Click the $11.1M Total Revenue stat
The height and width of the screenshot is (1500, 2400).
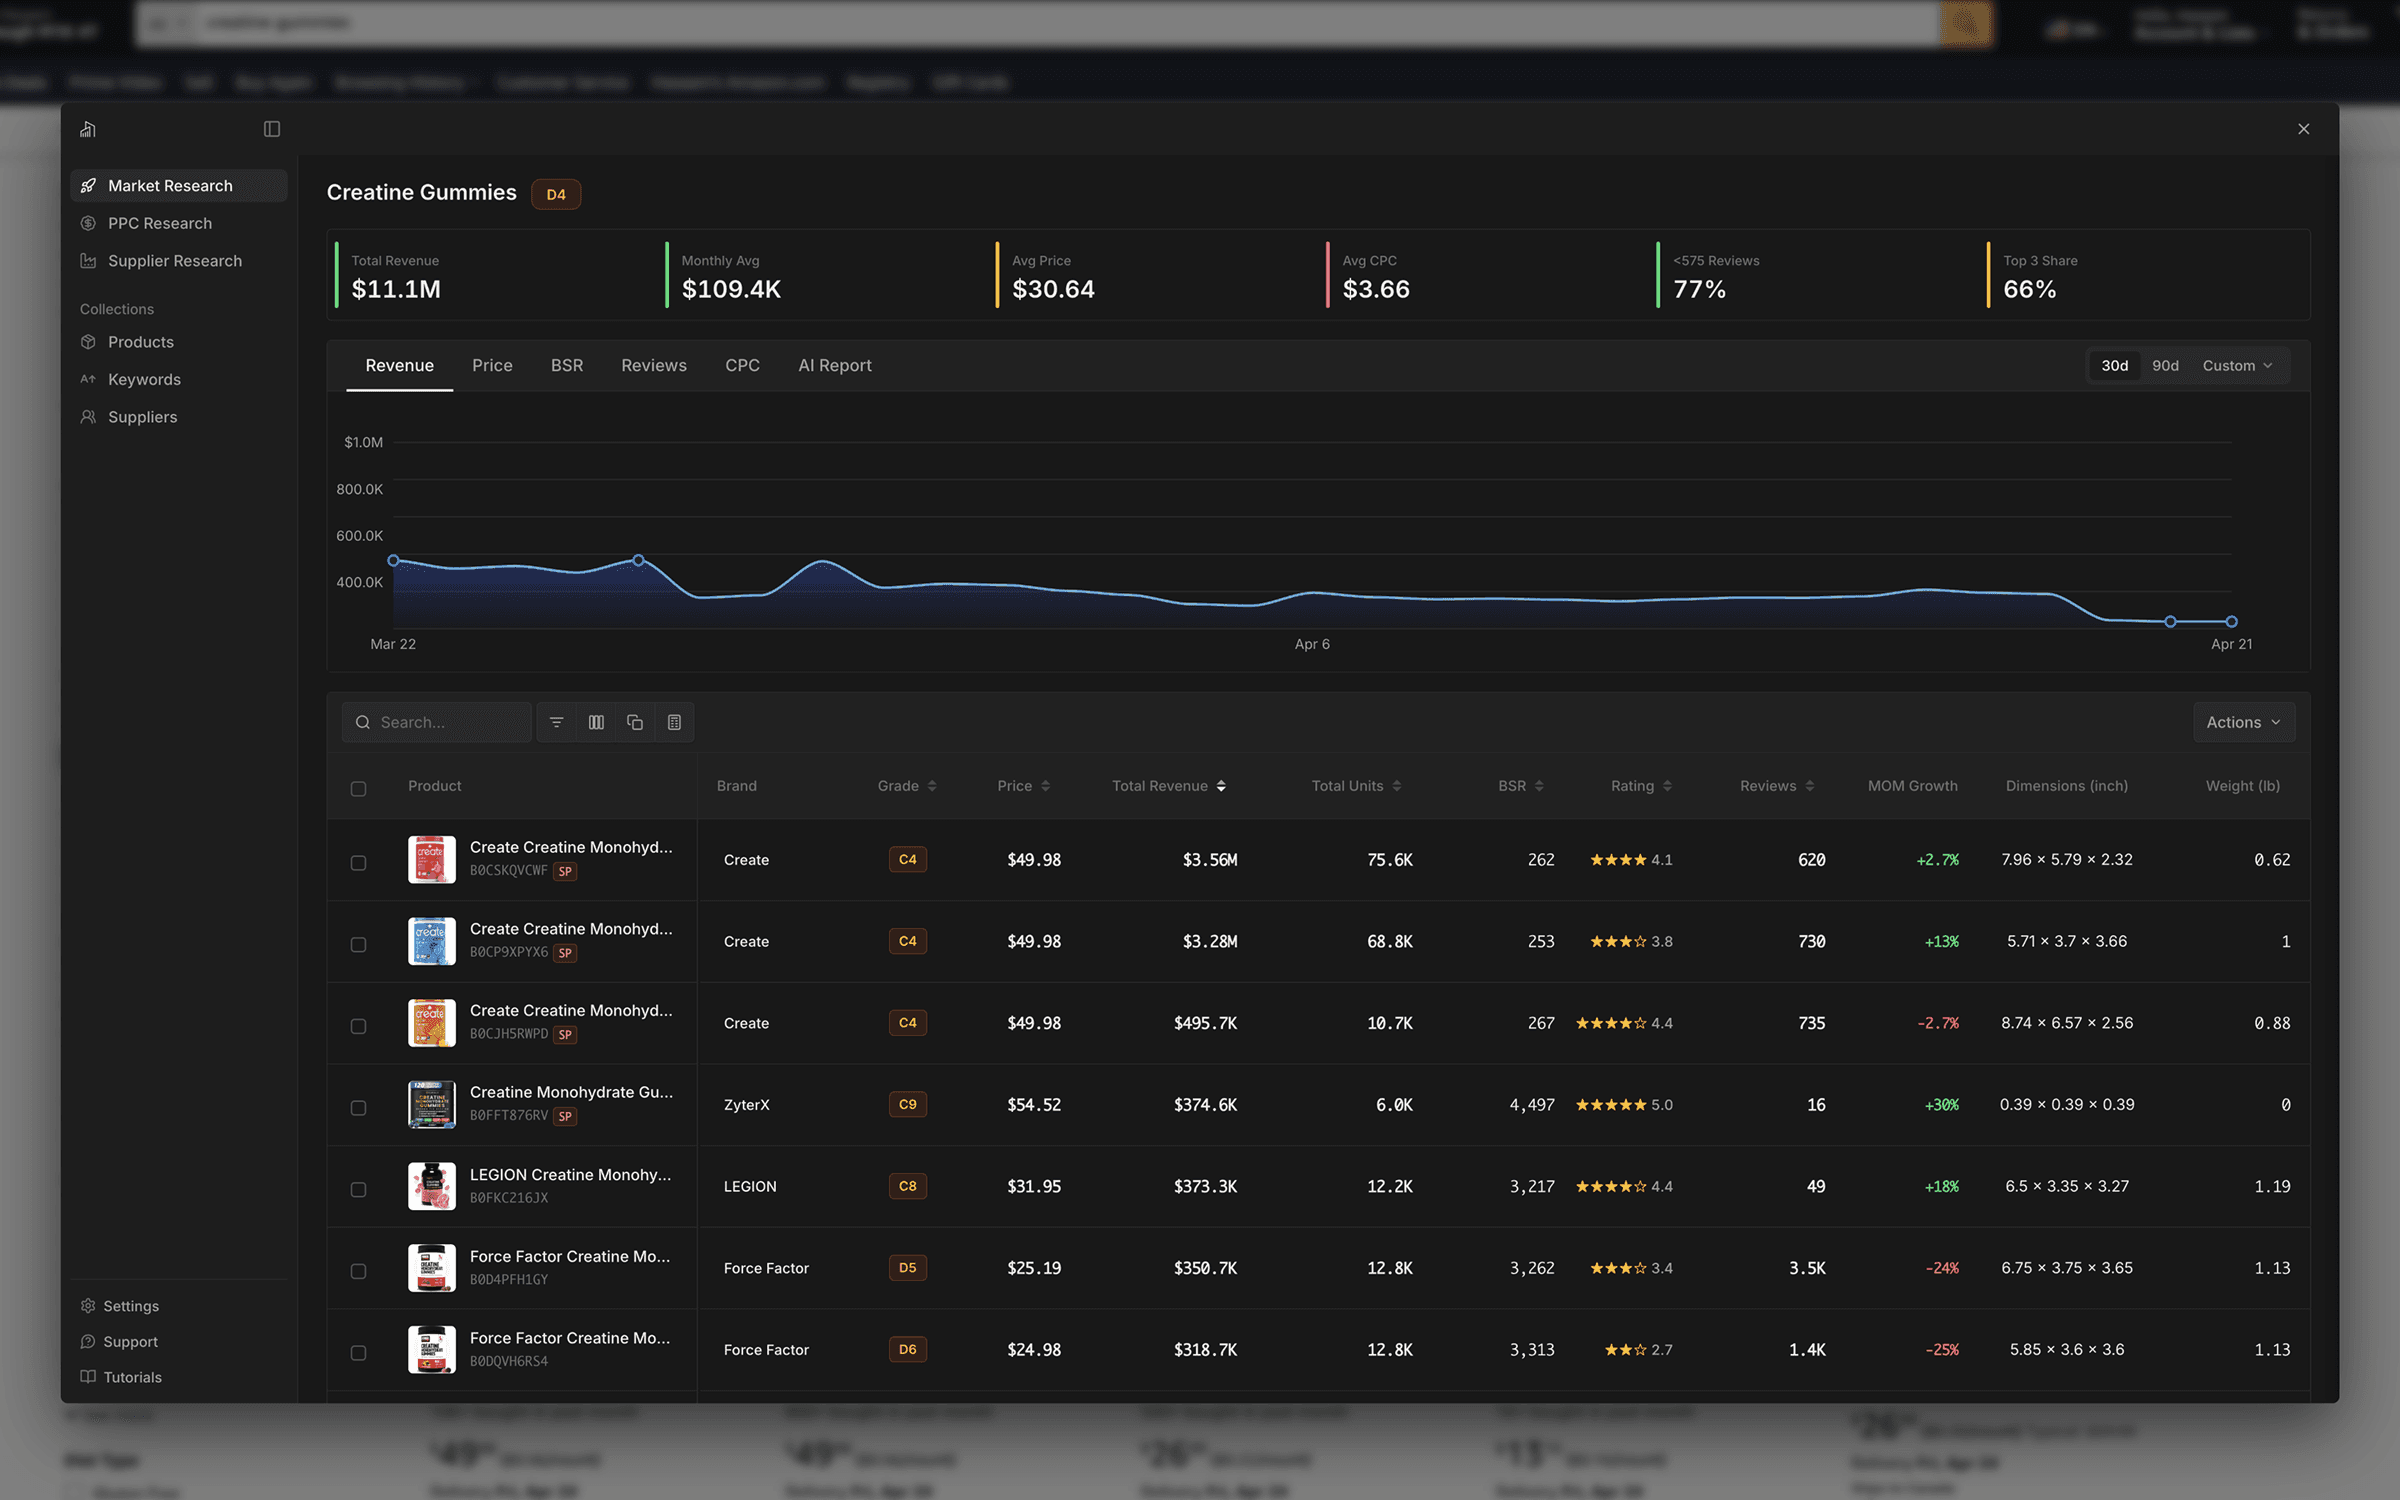[x=396, y=290]
